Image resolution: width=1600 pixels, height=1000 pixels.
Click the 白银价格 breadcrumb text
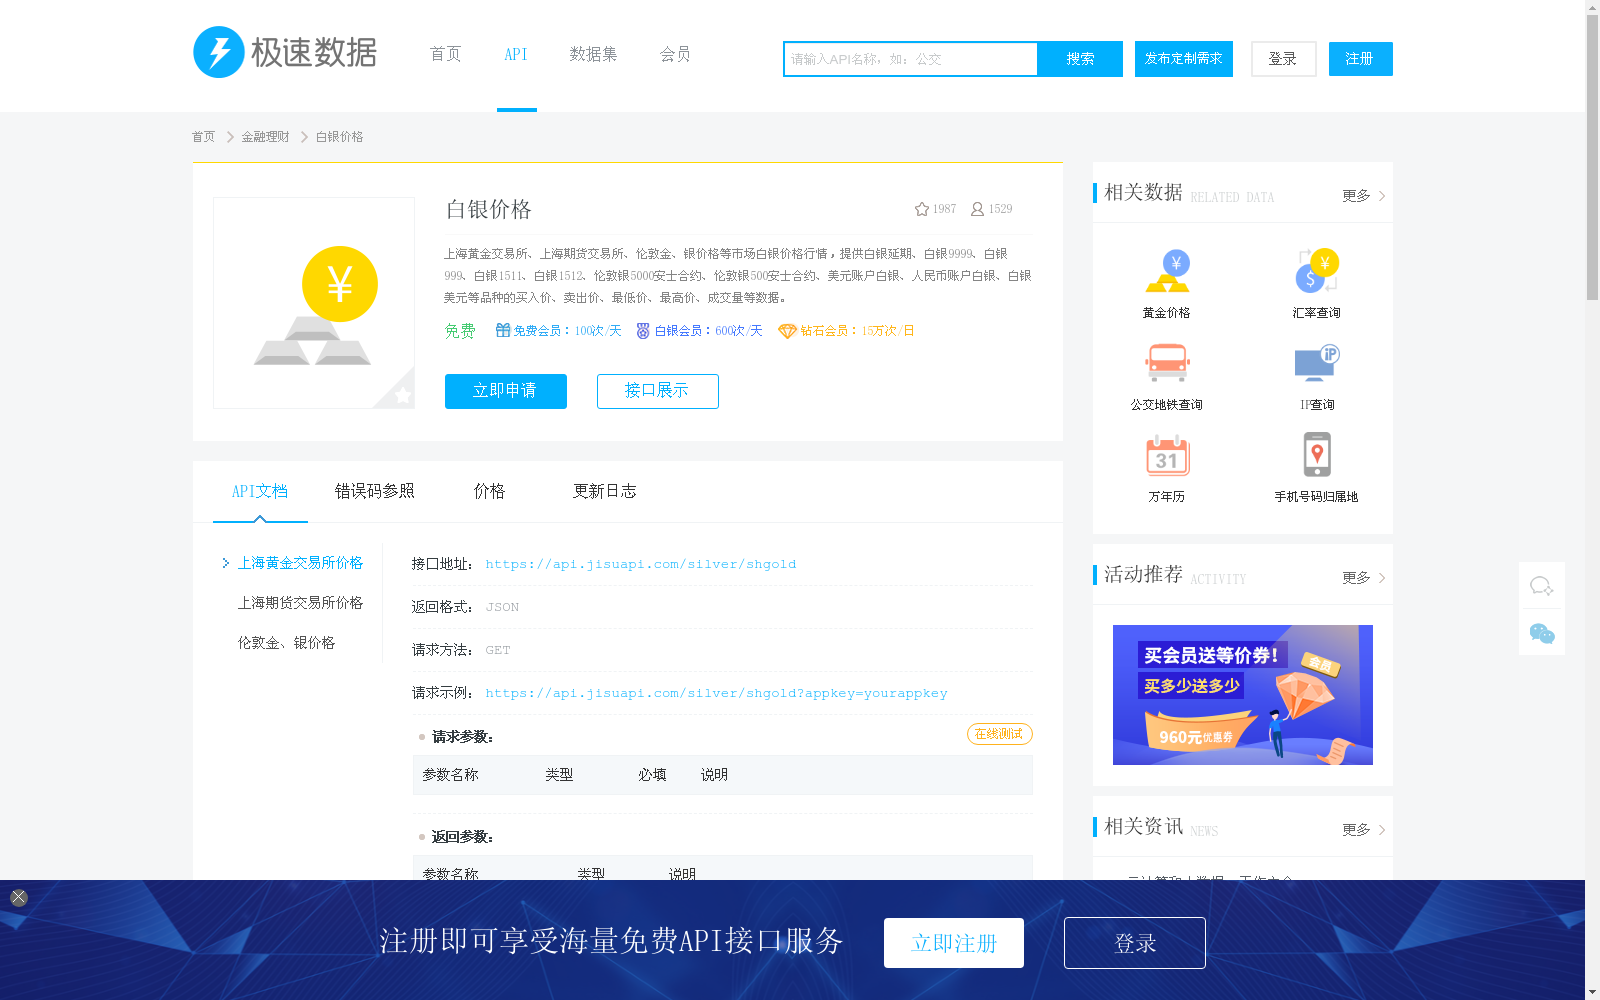tap(339, 137)
